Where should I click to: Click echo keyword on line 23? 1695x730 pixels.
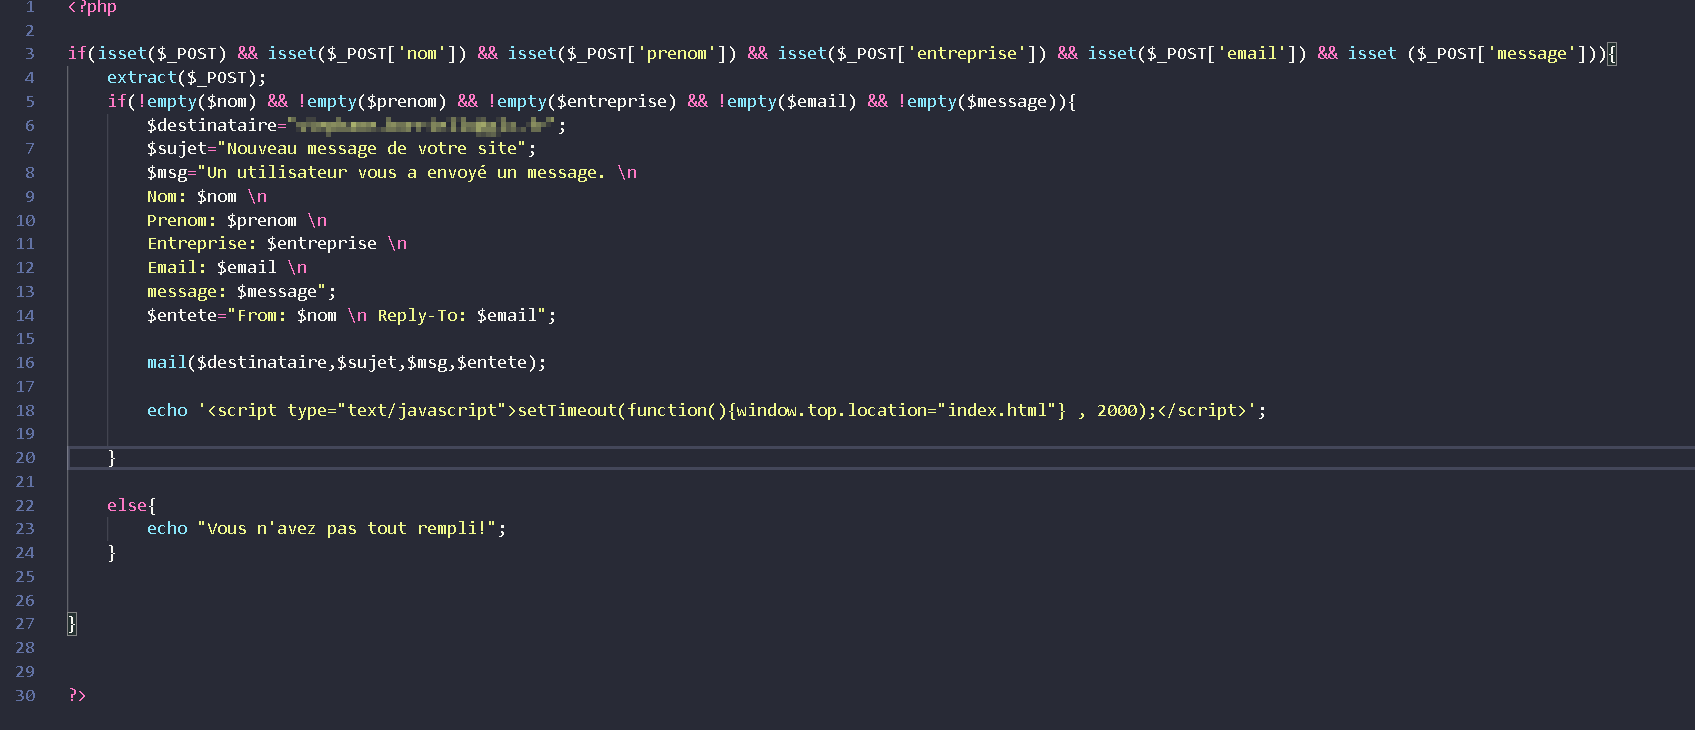(x=167, y=529)
